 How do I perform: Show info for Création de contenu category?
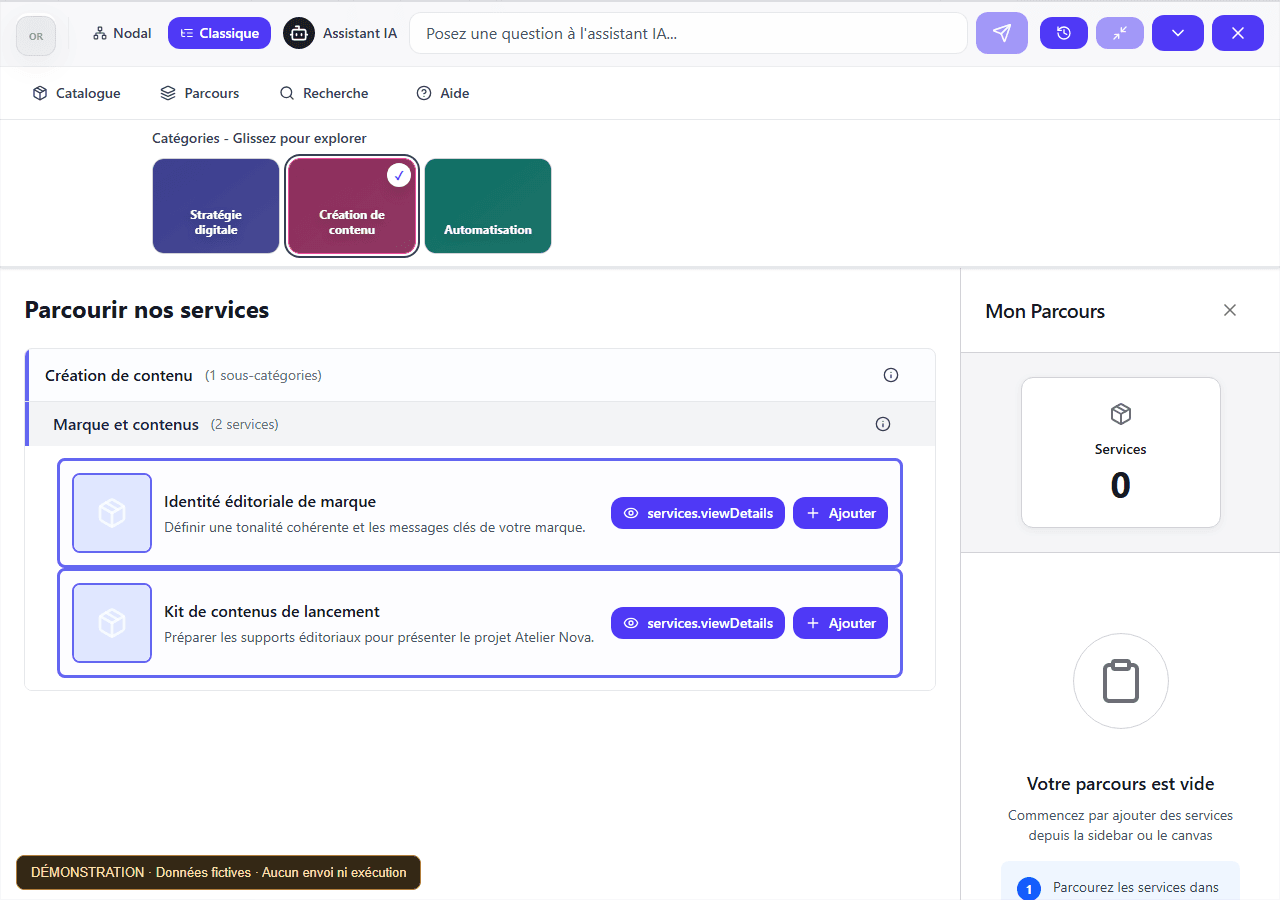891,375
